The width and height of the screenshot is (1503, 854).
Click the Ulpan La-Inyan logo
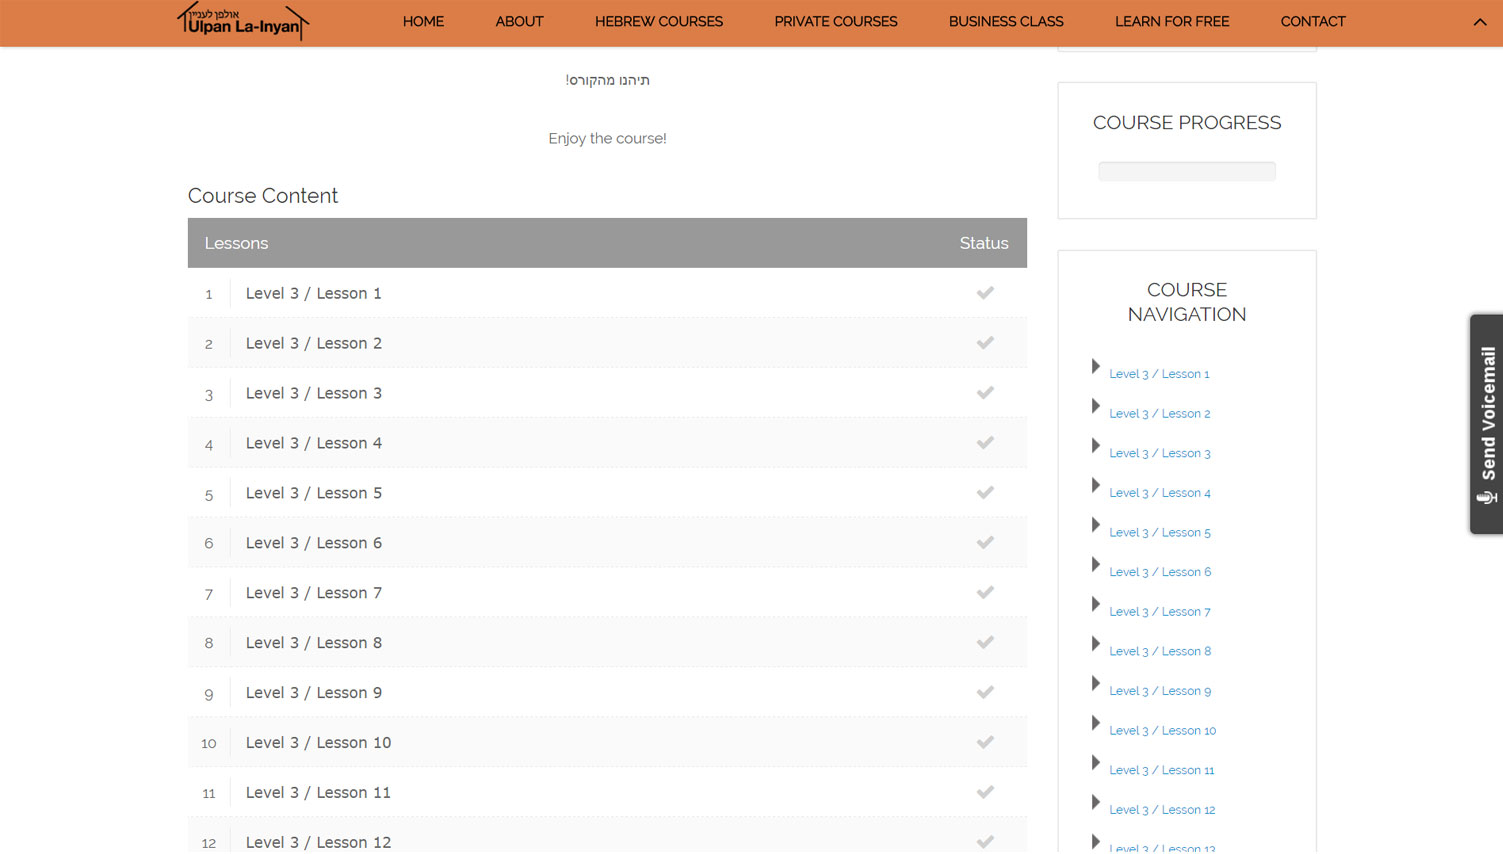(x=243, y=22)
